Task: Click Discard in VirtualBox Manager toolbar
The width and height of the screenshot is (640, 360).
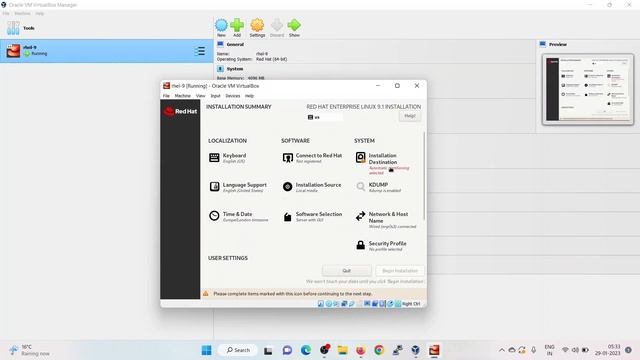Action: (x=277, y=28)
